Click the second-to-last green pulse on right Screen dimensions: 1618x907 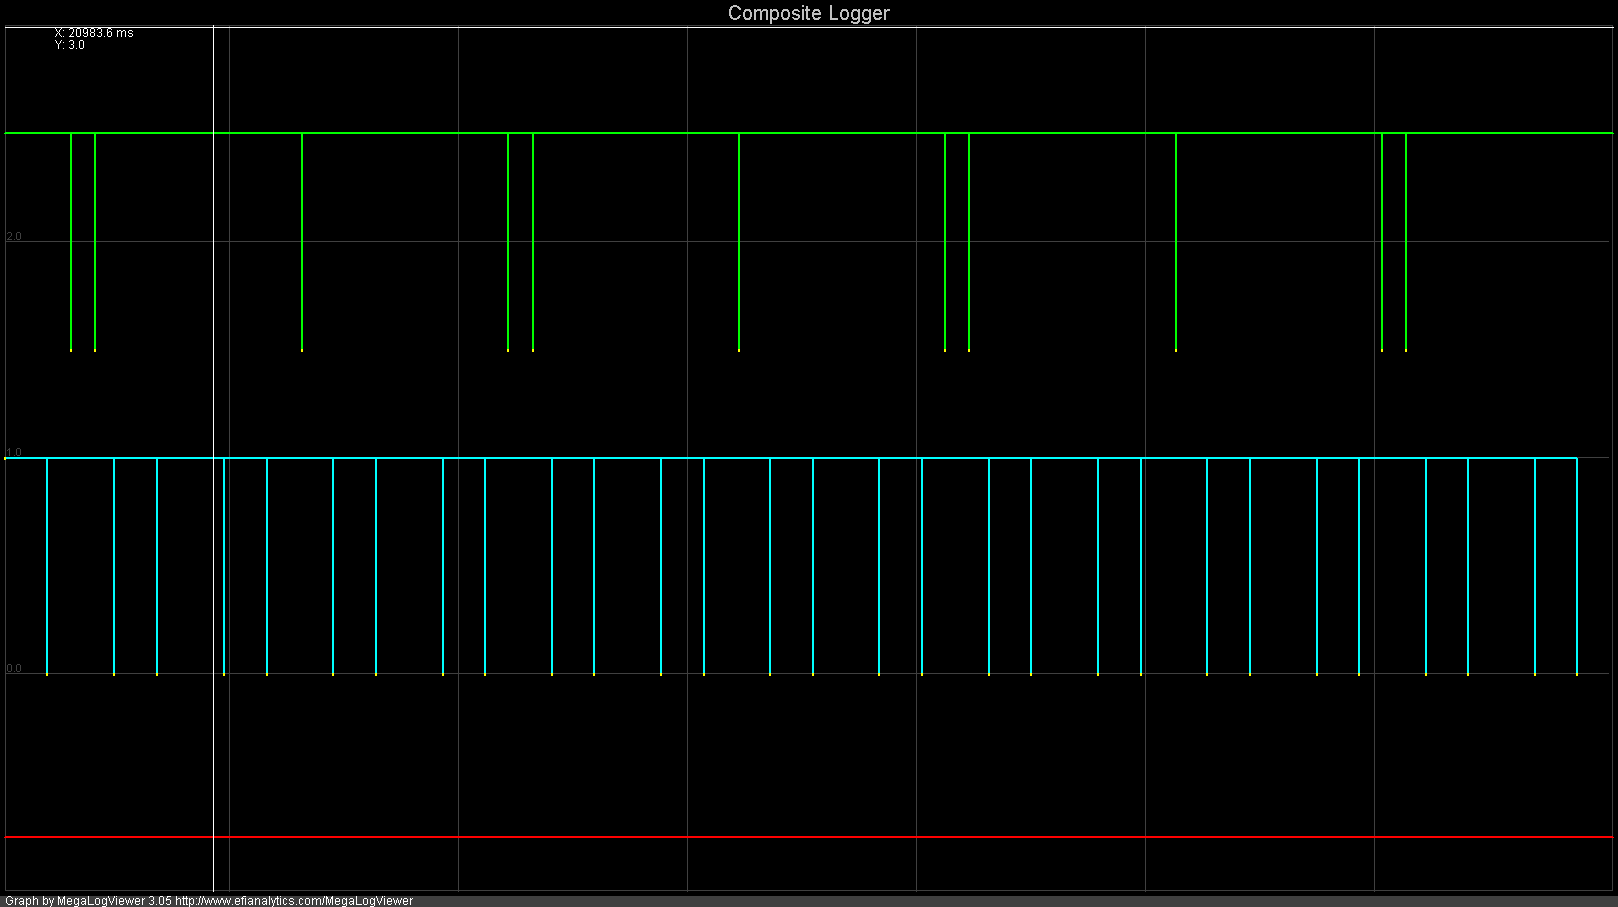[x=1382, y=240]
